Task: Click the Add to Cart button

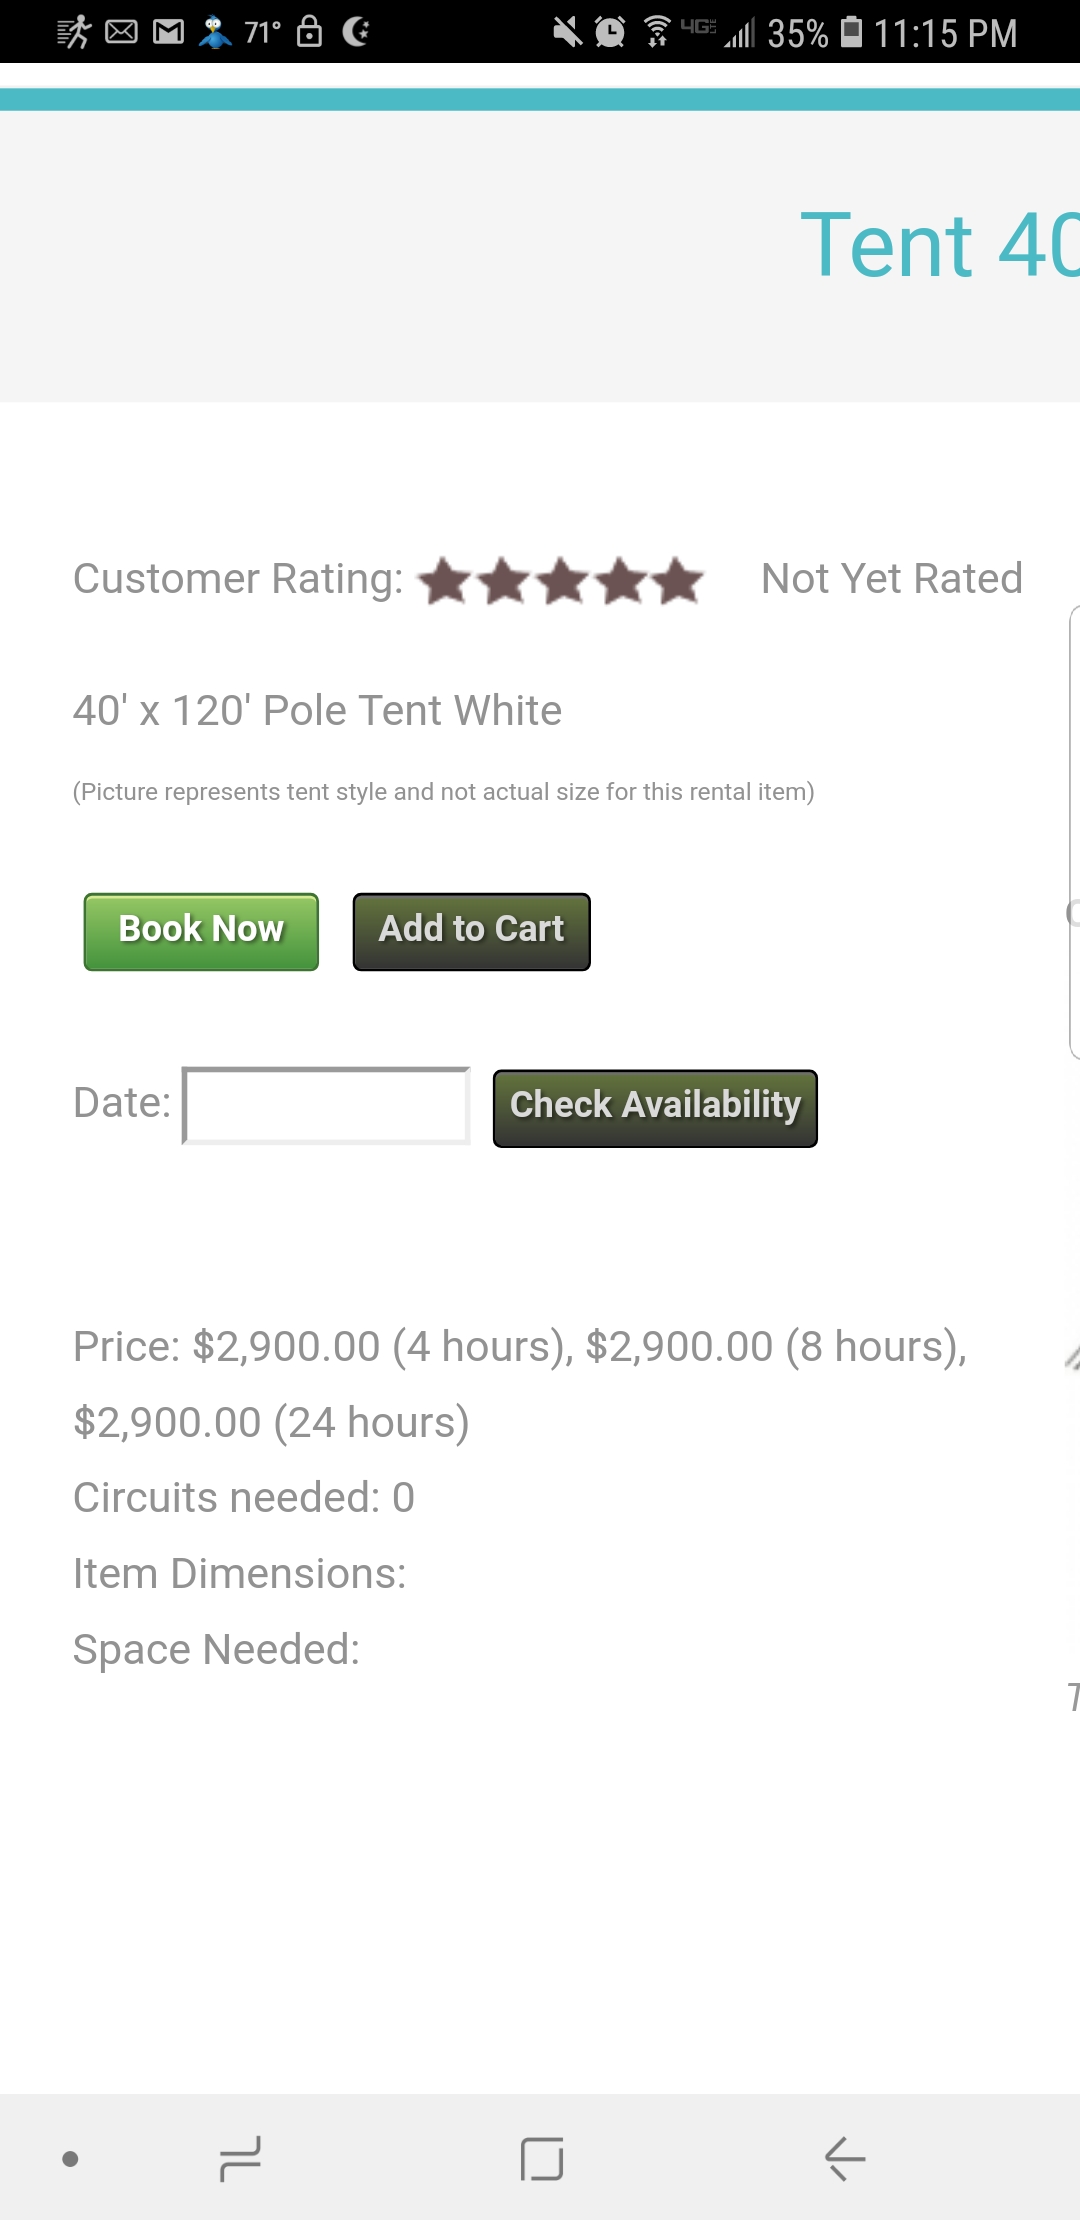Action: pyautogui.click(x=471, y=931)
